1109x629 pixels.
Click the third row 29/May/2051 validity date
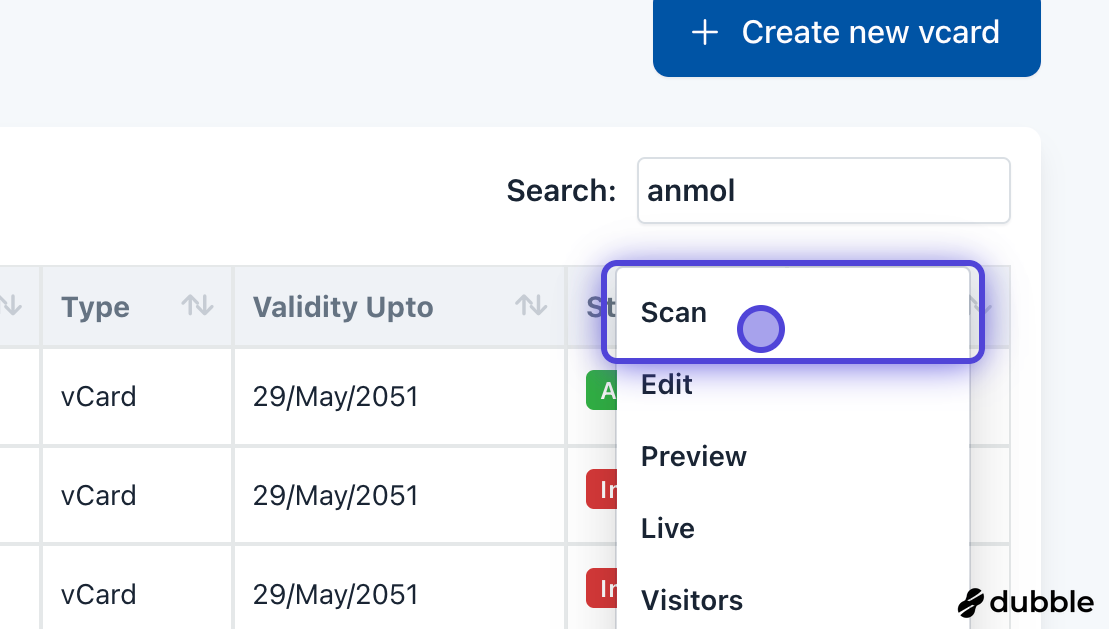coord(336,595)
